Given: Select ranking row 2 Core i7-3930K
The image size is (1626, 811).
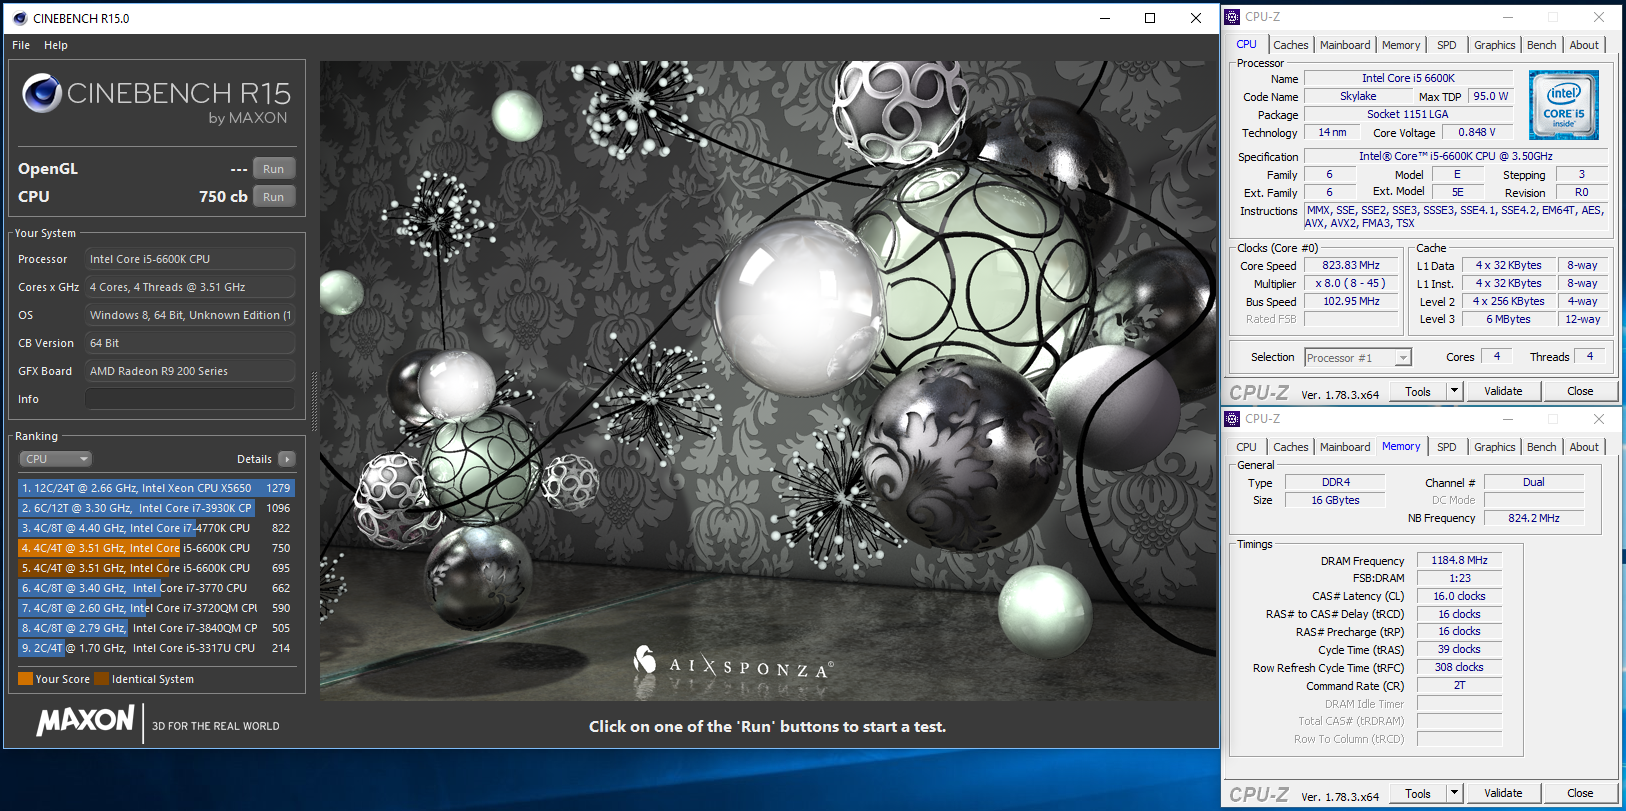Looking at the screenshot, I should [156, 508].
